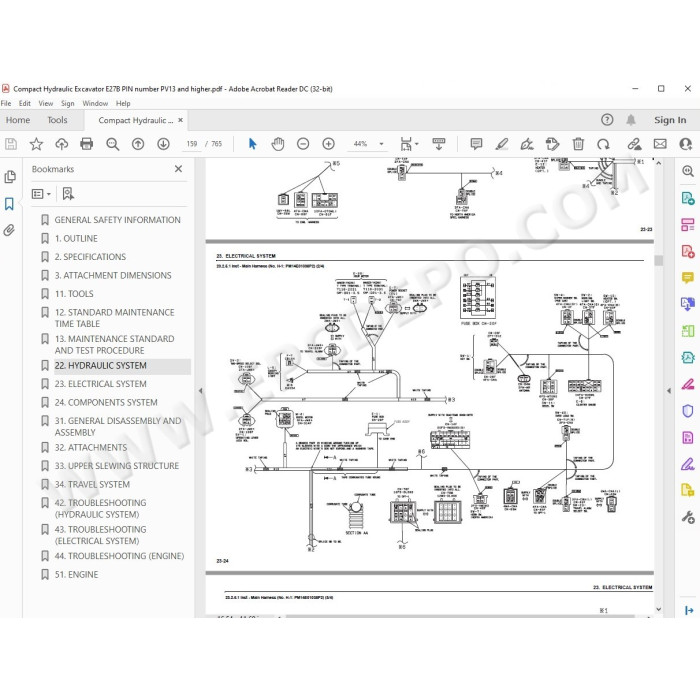The width and height of the screenshot is (700, 700).
Task: Click the Sign In button
Action: click(x=670, y=120)
